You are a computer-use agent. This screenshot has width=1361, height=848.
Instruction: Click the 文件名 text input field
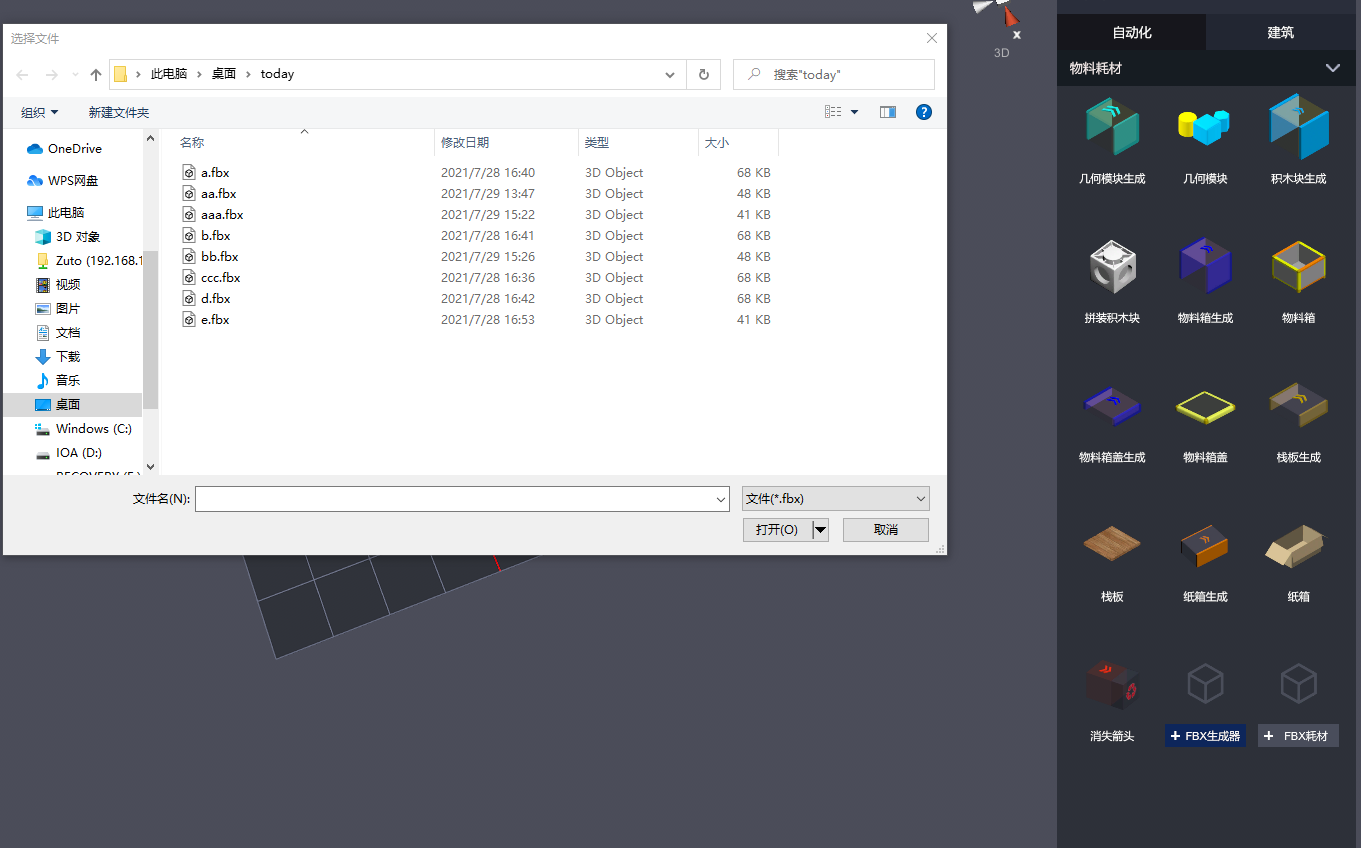click(x=454, y=499)
